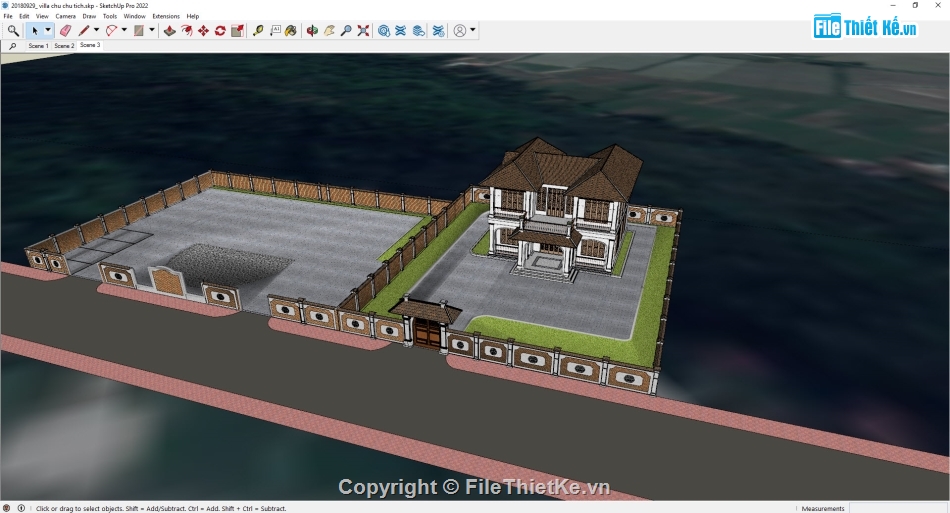
Task: Open the Edit menu
Action: click(24, 16)
